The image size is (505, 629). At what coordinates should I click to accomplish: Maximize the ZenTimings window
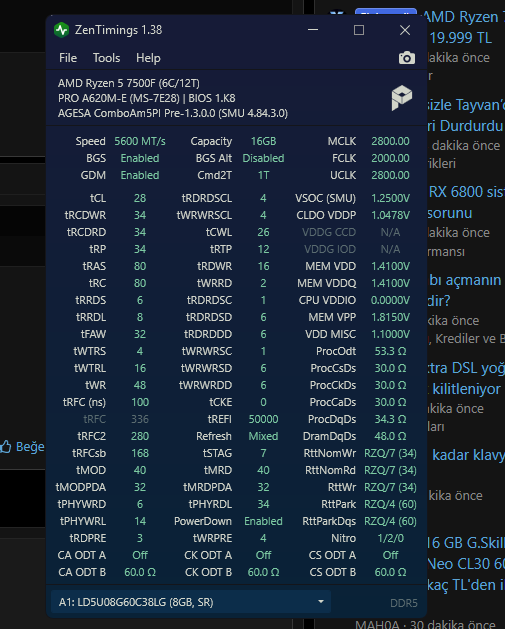pos(359,30)
